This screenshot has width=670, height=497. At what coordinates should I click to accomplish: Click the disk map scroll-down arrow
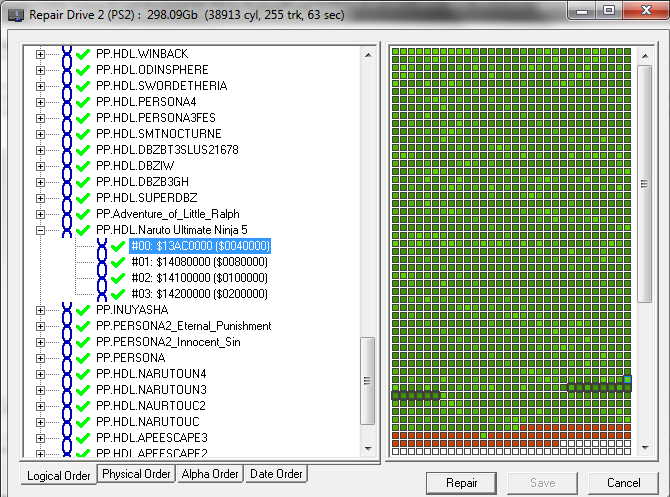pos(645,448)
